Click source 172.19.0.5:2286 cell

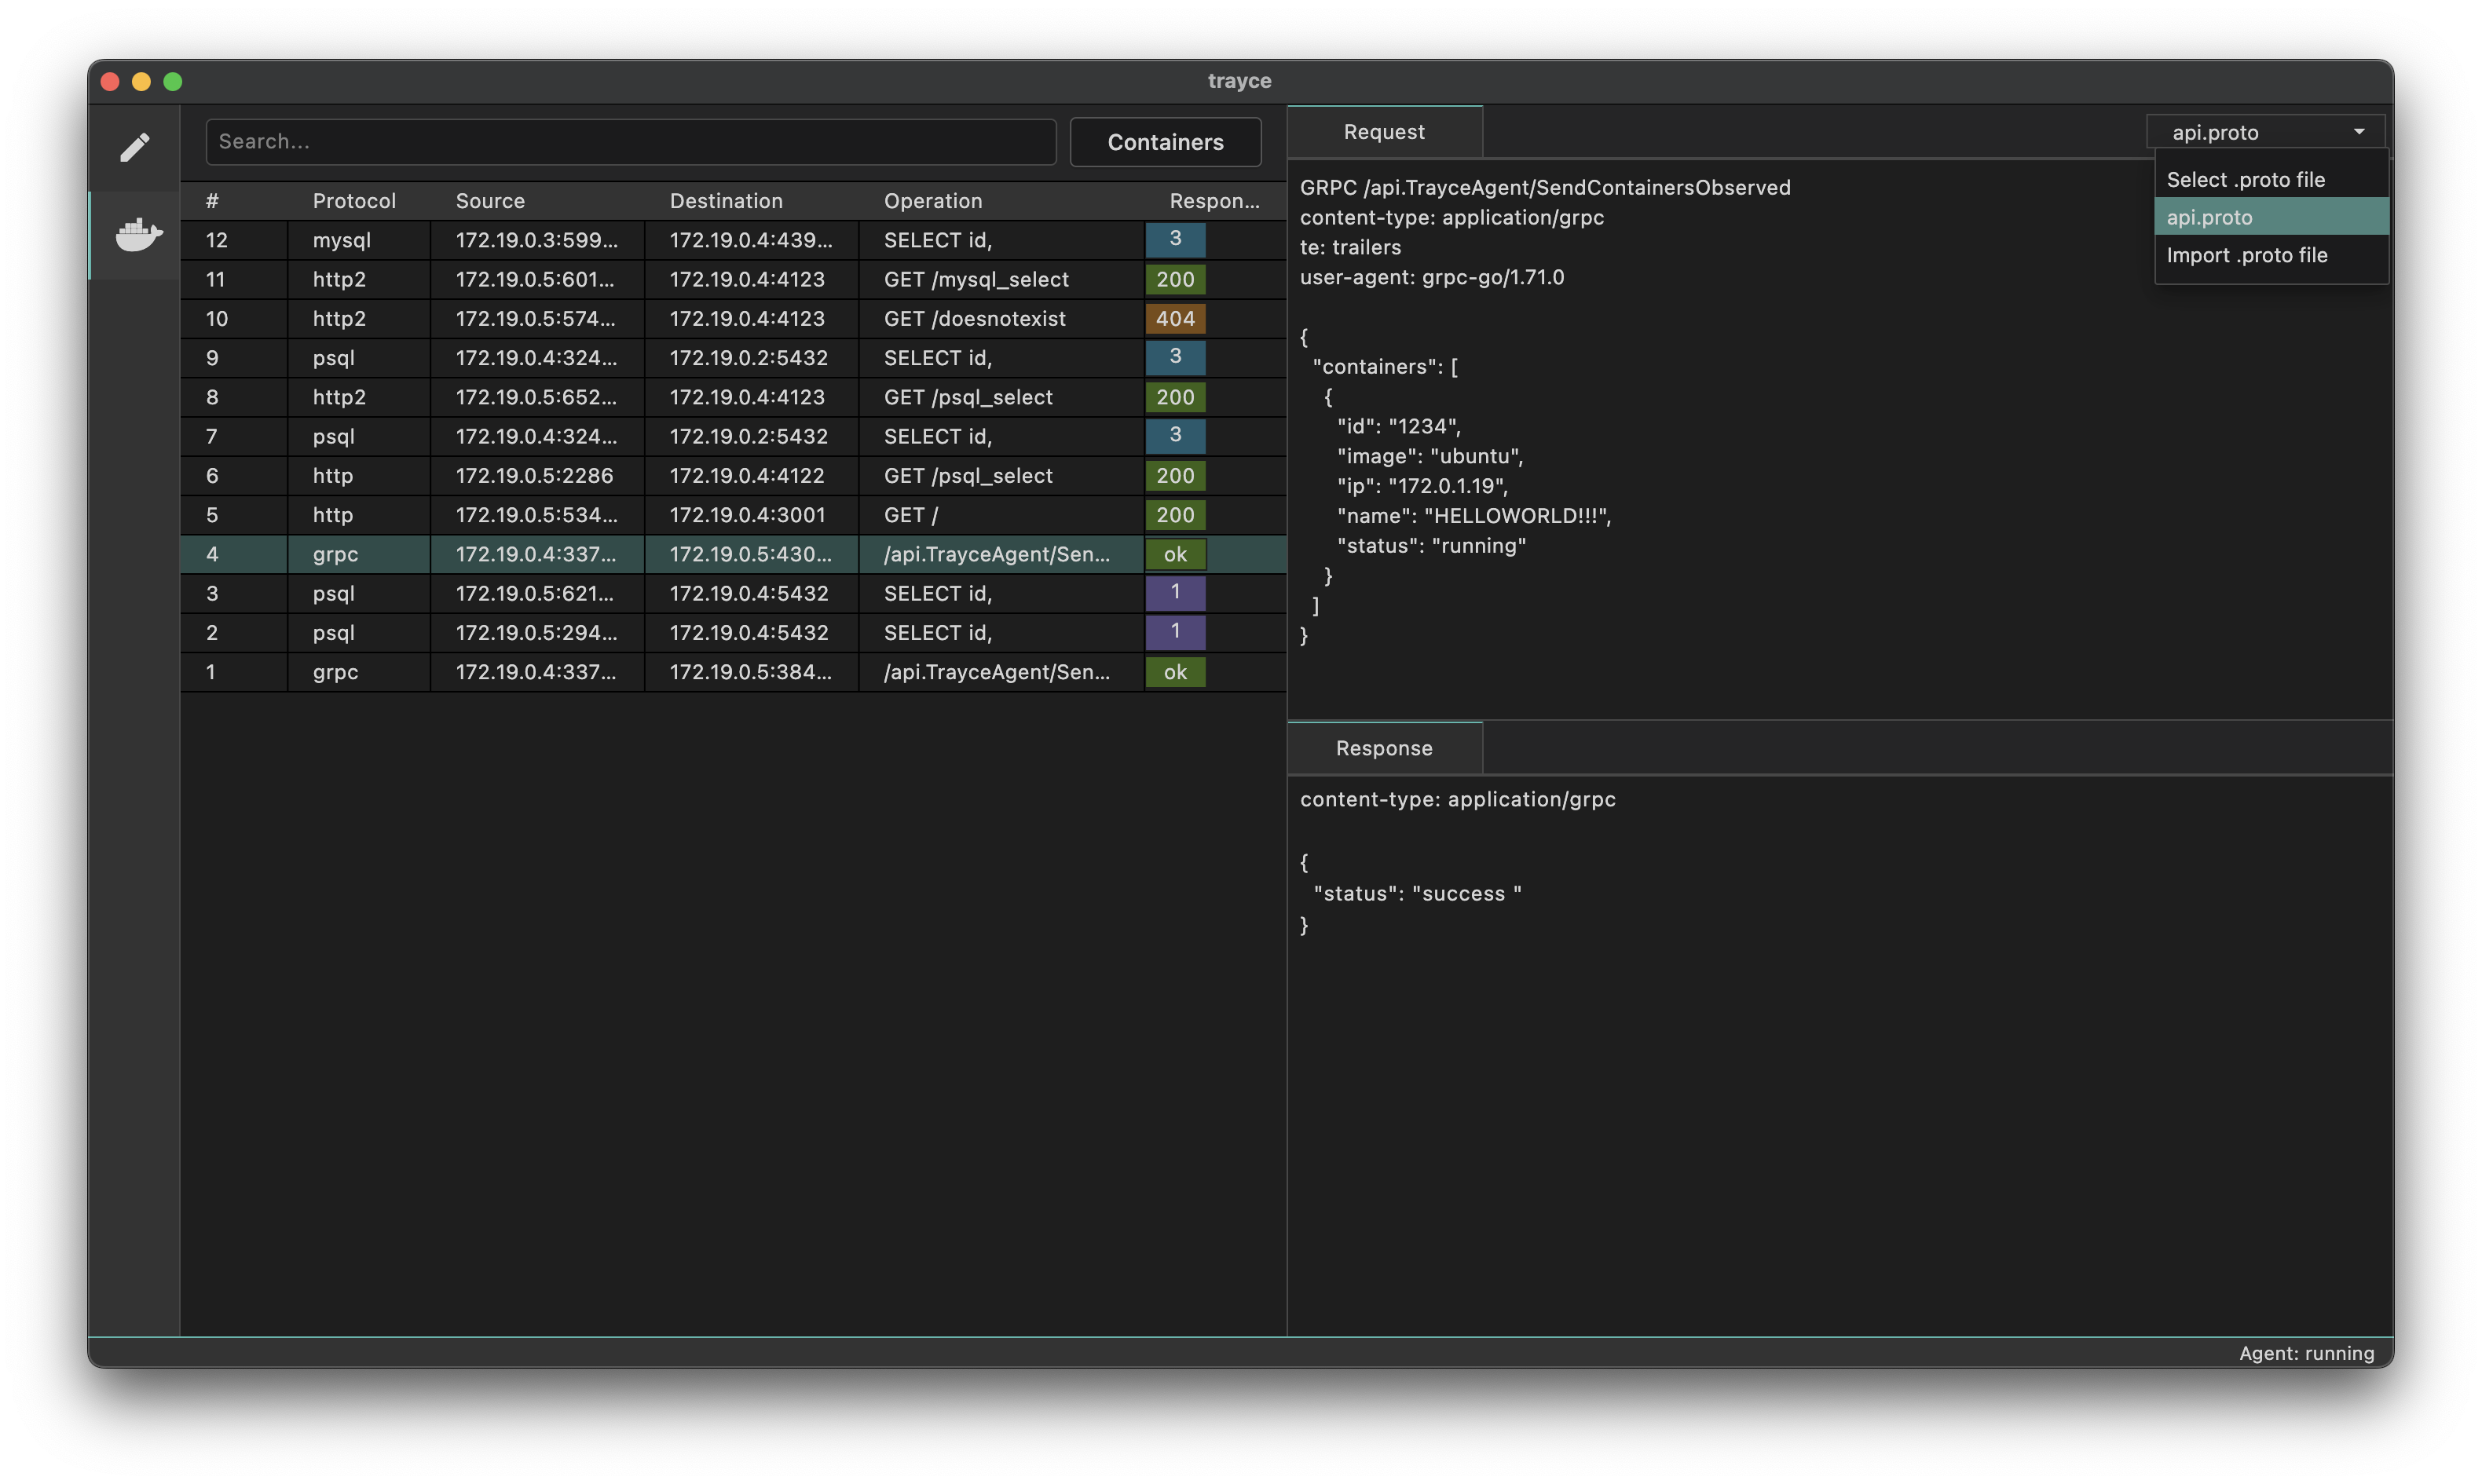(x=537, y=476)
